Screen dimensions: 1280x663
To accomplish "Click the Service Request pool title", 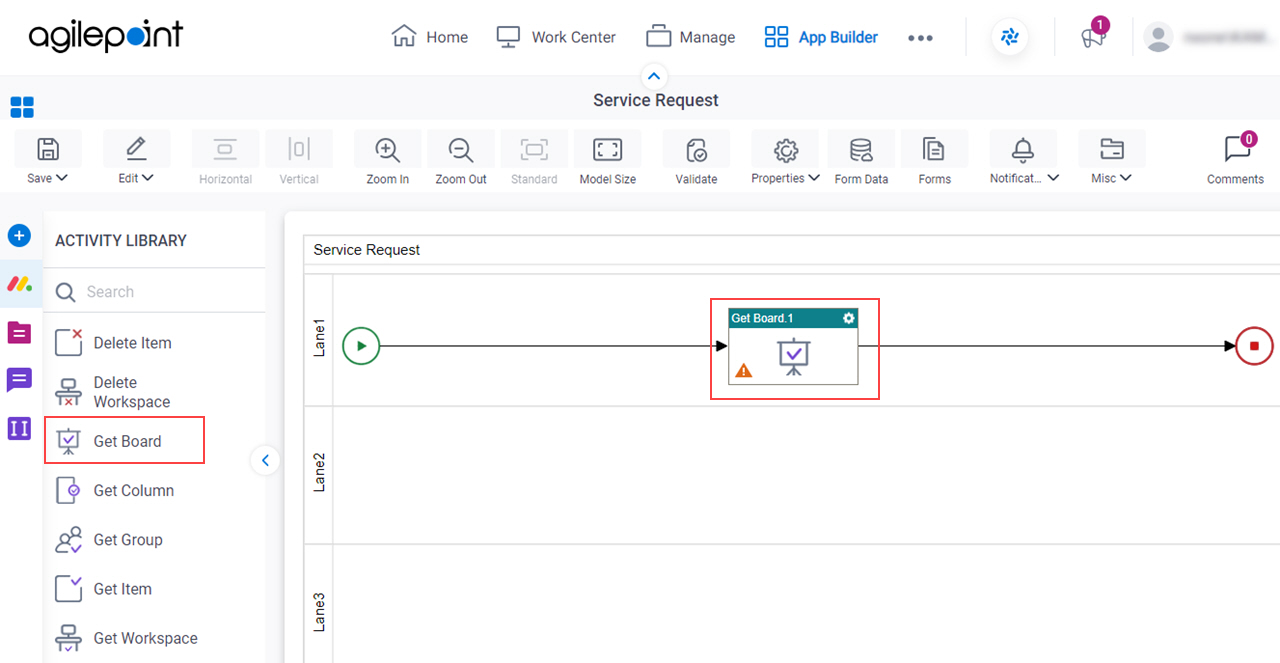I will tap(367, 250).
